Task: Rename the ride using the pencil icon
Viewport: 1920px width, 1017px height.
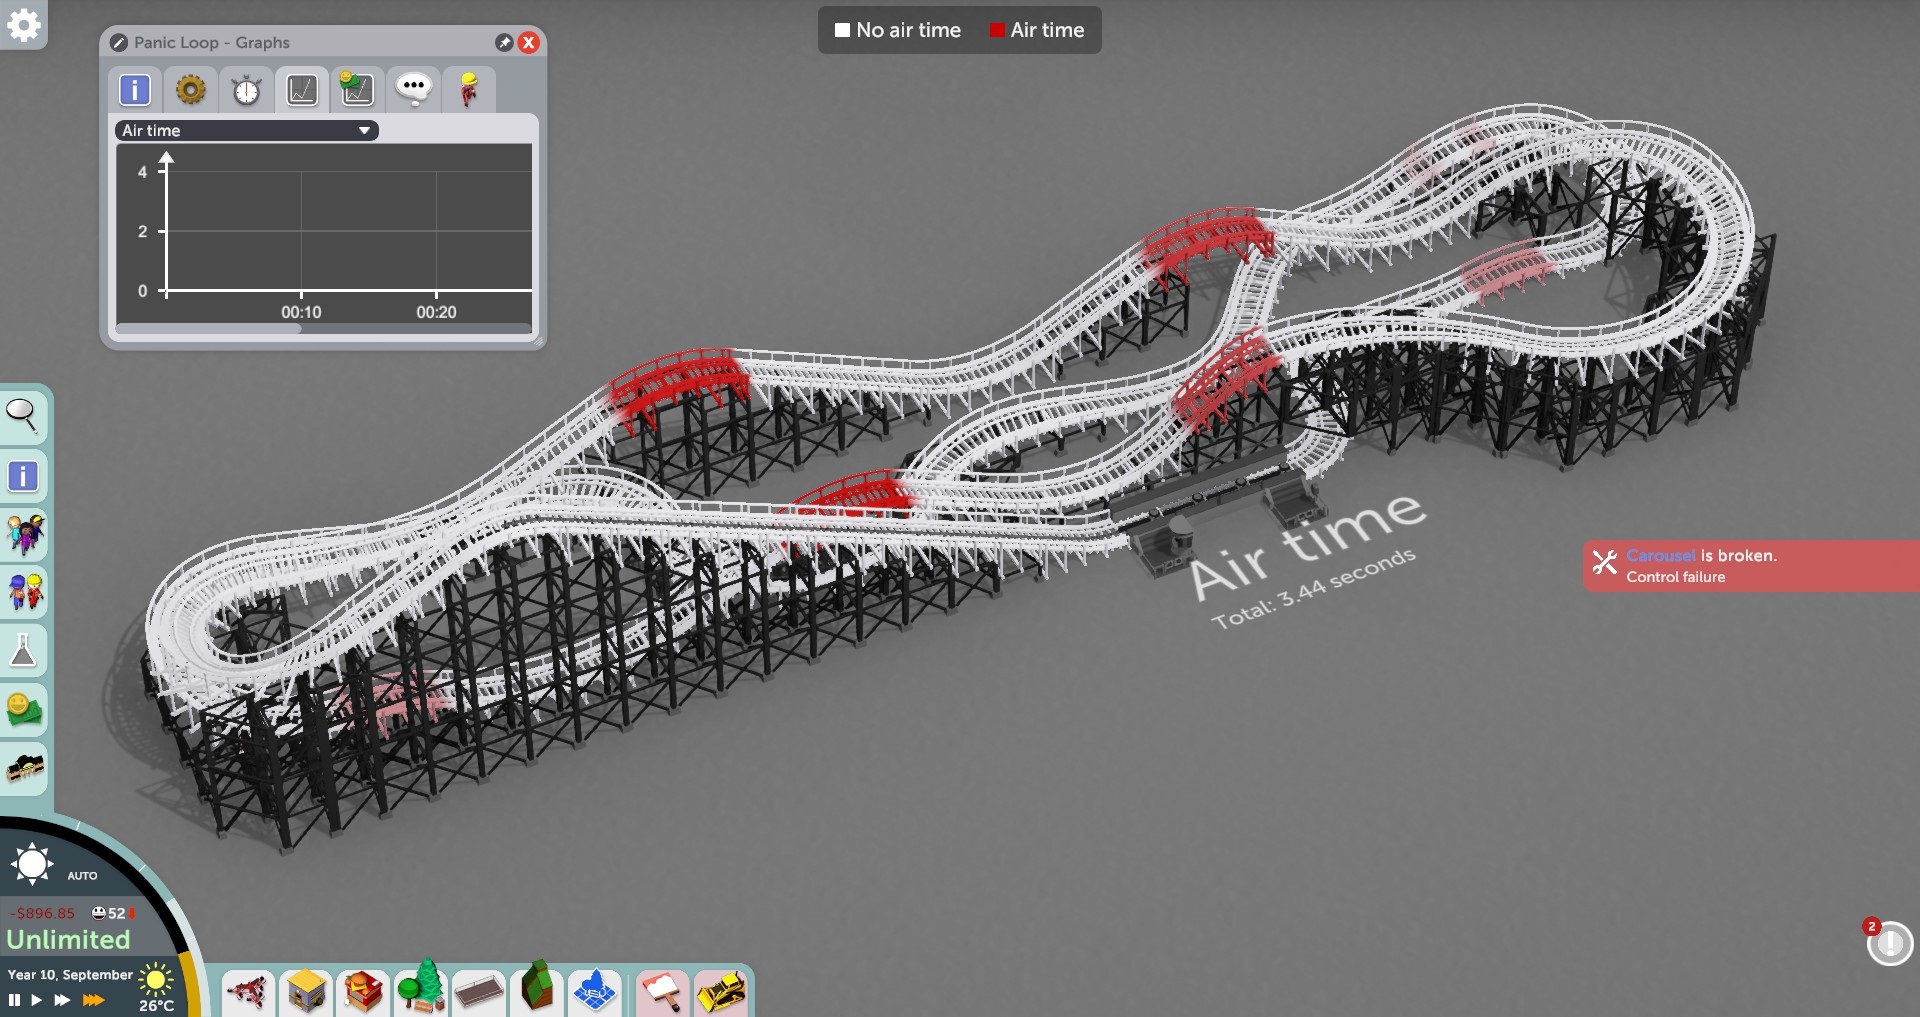Action: point(118,43)
